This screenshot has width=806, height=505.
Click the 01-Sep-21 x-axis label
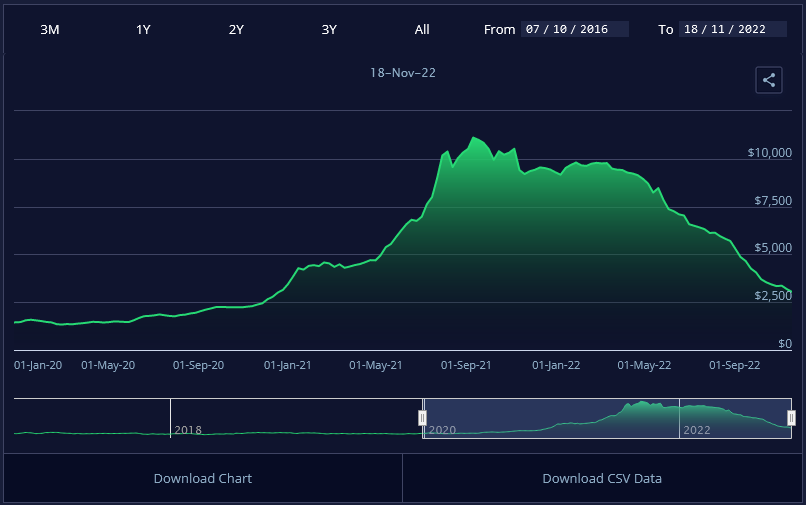click(466, 365)
